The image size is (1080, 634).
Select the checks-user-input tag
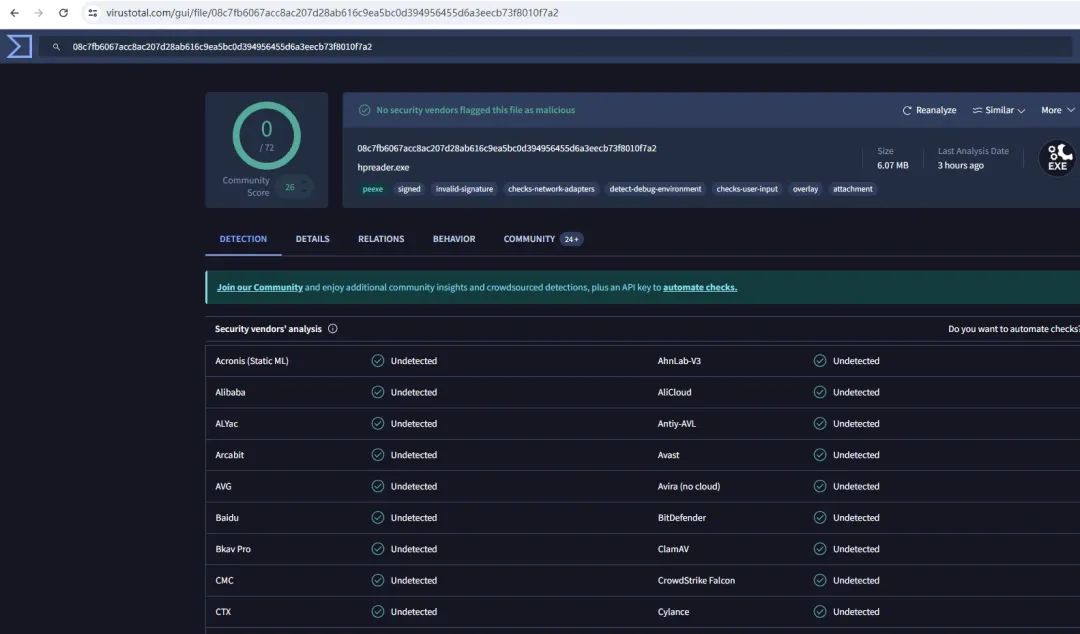(x=747, y=189)
